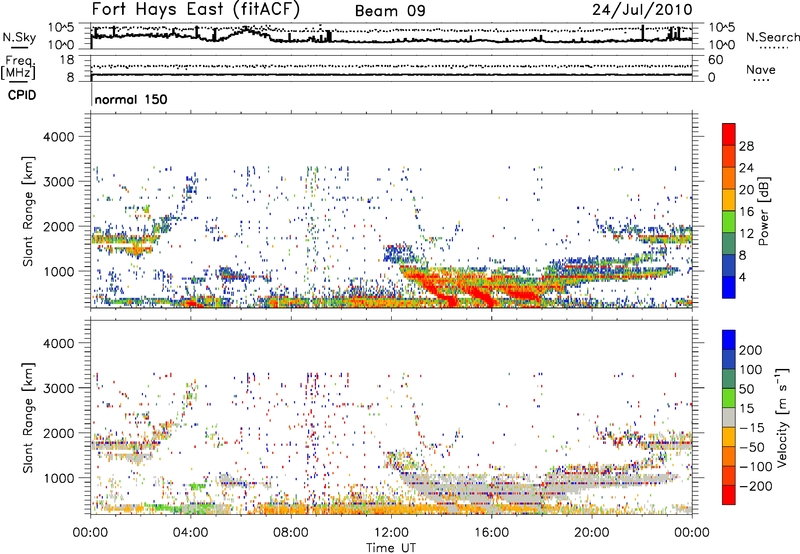Click the light green 12–16 dB Power segment

729,221
